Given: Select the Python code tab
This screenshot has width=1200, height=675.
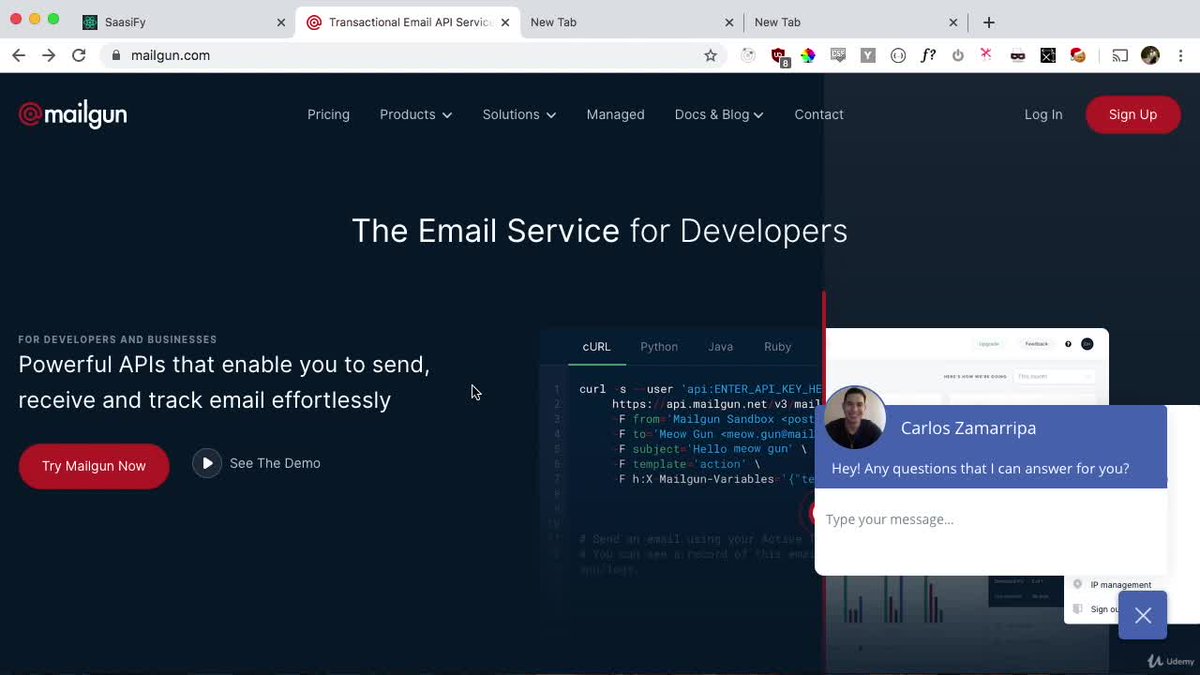Looking at the screenshot, I should (659, 347).
